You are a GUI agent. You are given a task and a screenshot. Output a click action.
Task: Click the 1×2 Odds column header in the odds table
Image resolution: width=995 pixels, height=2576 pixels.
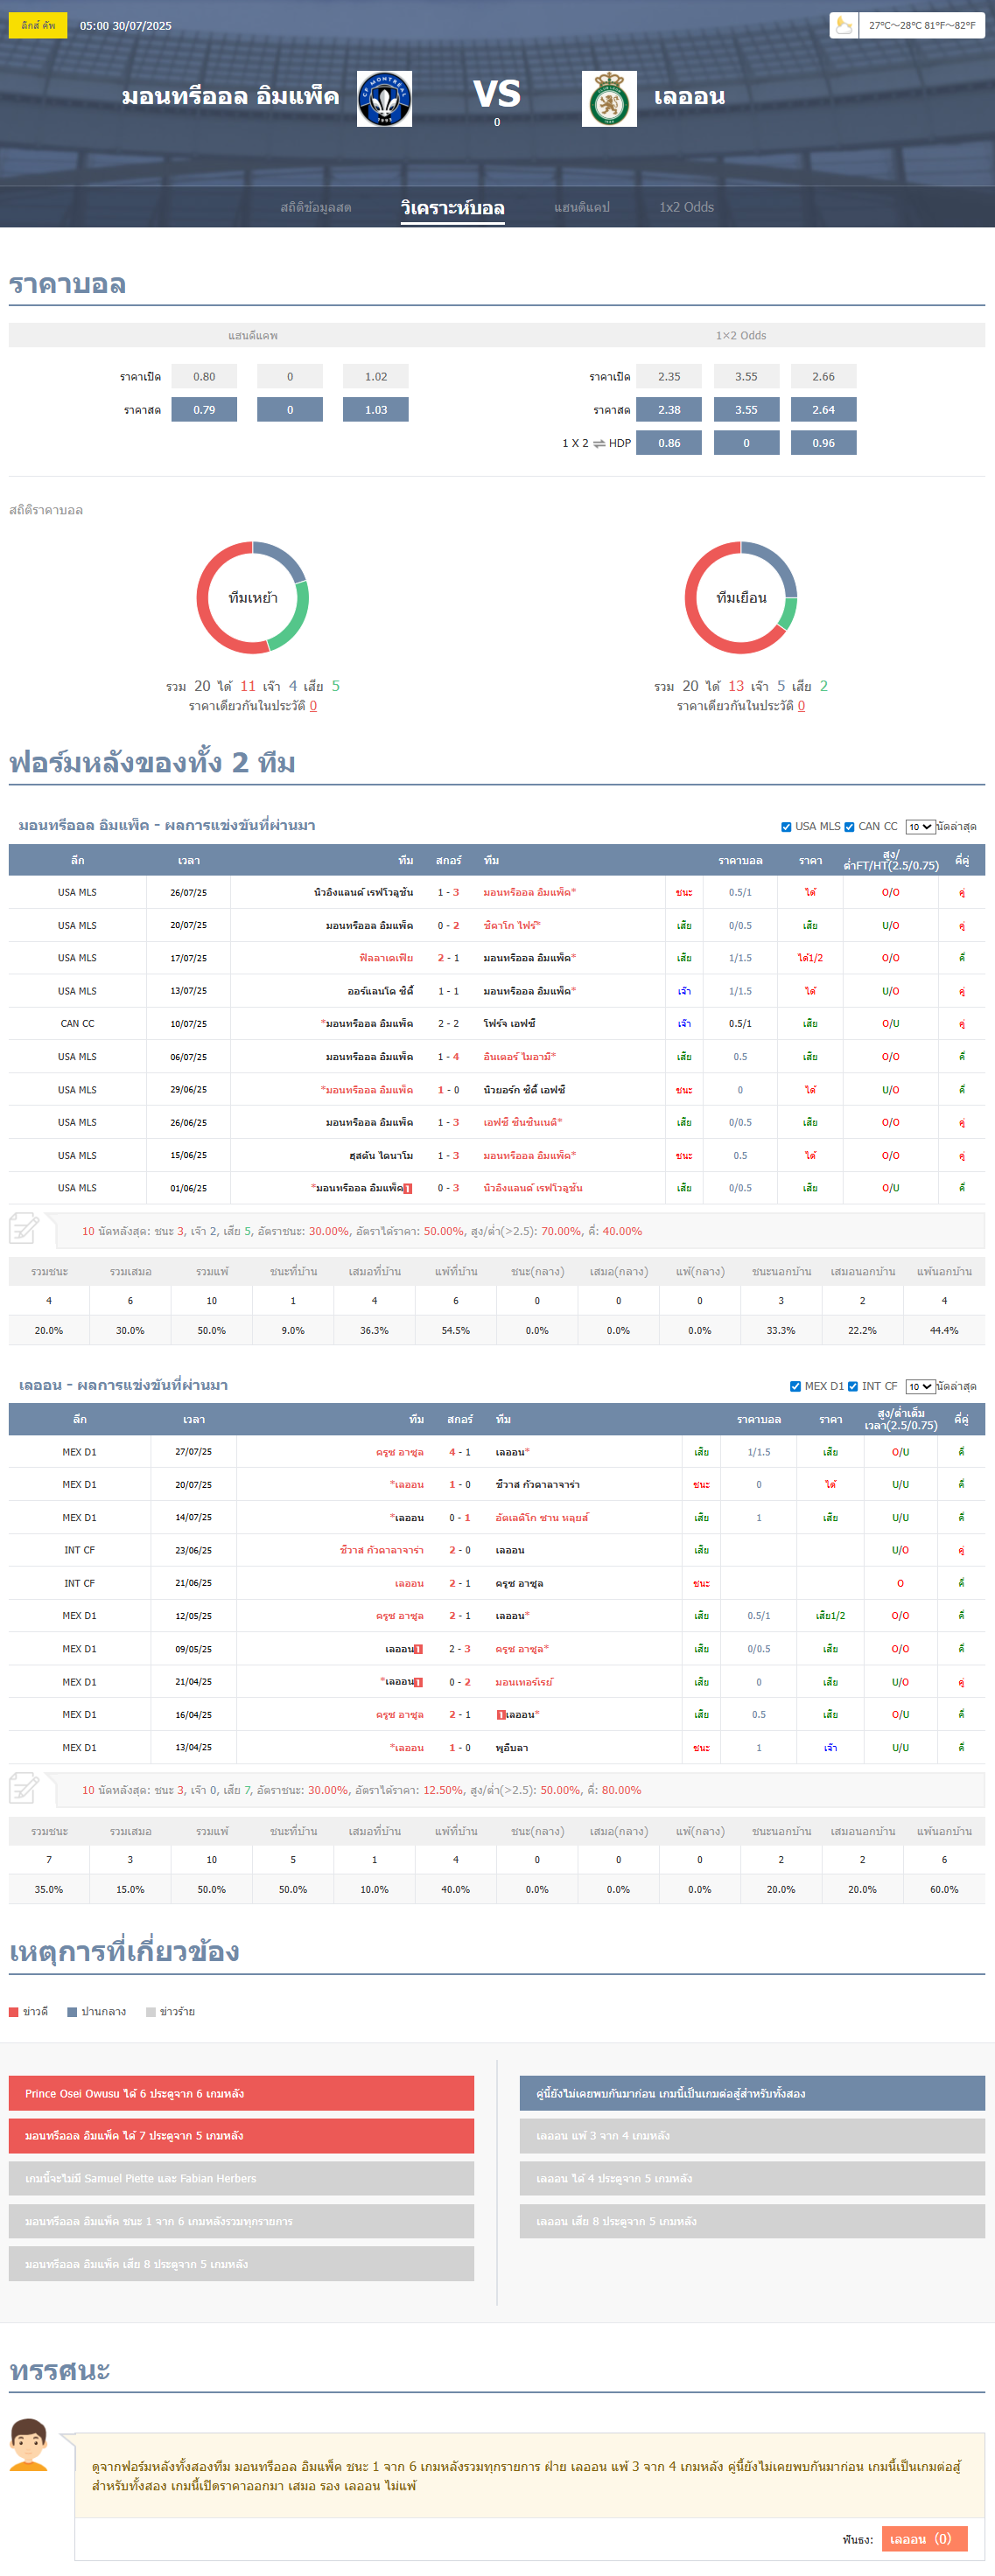741,335
